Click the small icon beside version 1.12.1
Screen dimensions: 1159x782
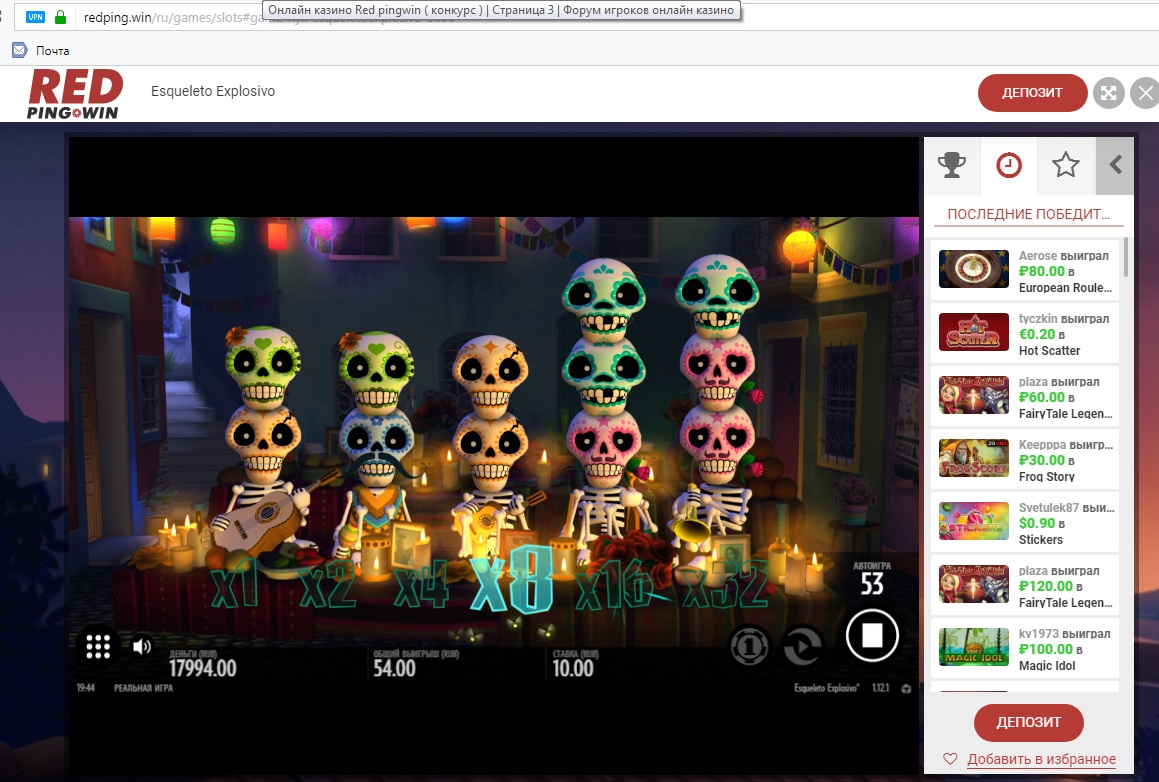point(906,688)
